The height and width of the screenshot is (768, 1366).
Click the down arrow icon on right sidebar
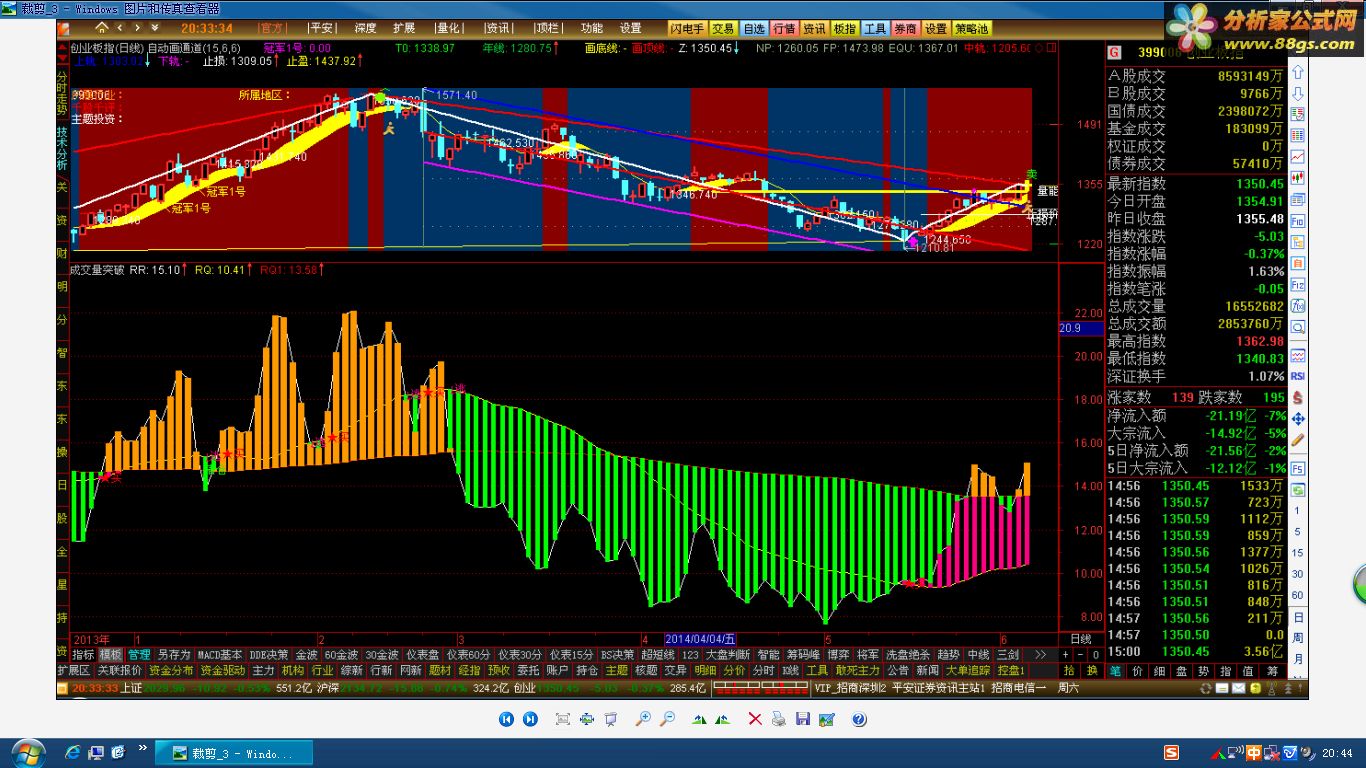click(1297, 94)
